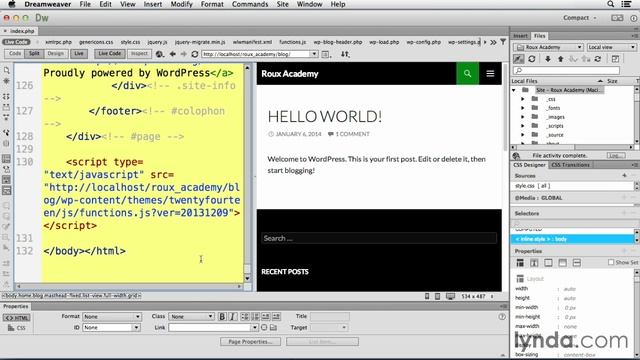Open the functions.js related file
This screenshot has height=360, width=640.
coord(293,42)
